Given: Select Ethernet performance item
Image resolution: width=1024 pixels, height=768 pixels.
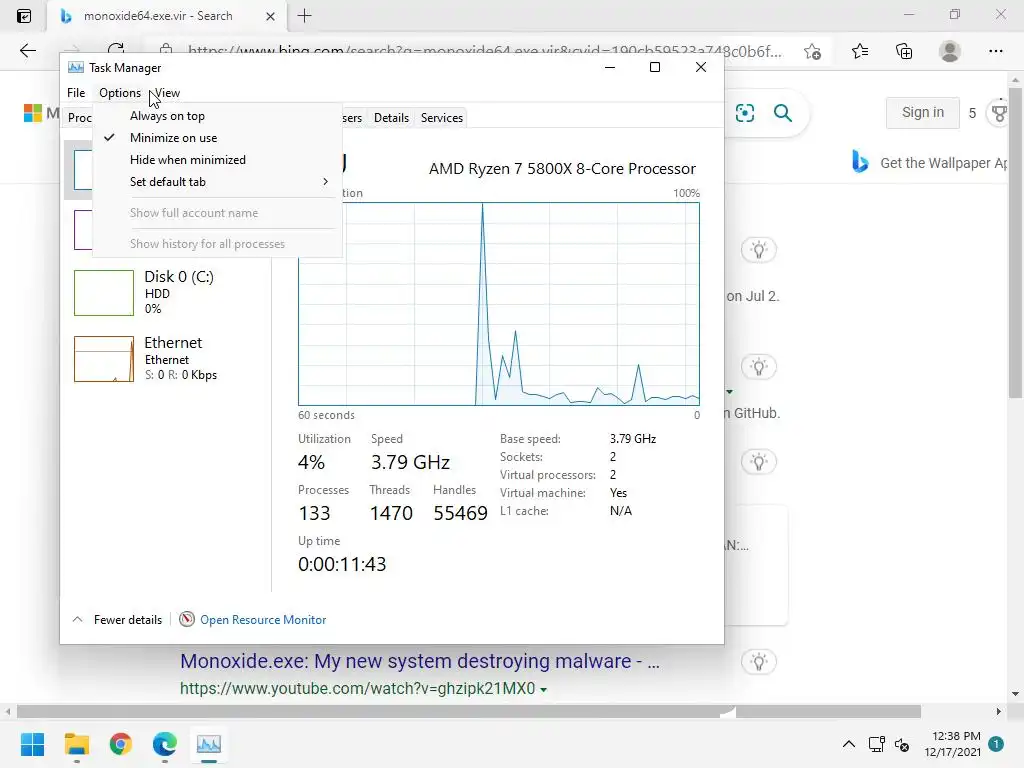Looking at the screenshot, I should coord(165,359).
